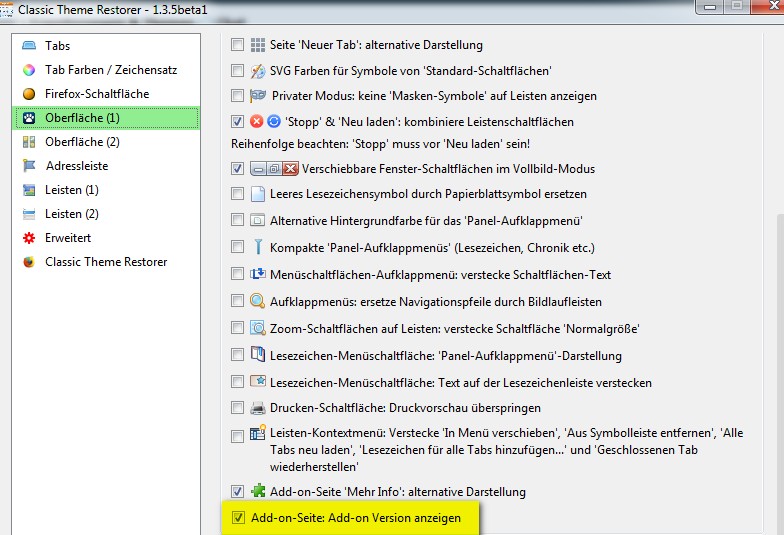Viewport: 784px width, 535px height.
Task: Check Alternative Hintergrundfarbe checkbox
Action: coord(238,220)
